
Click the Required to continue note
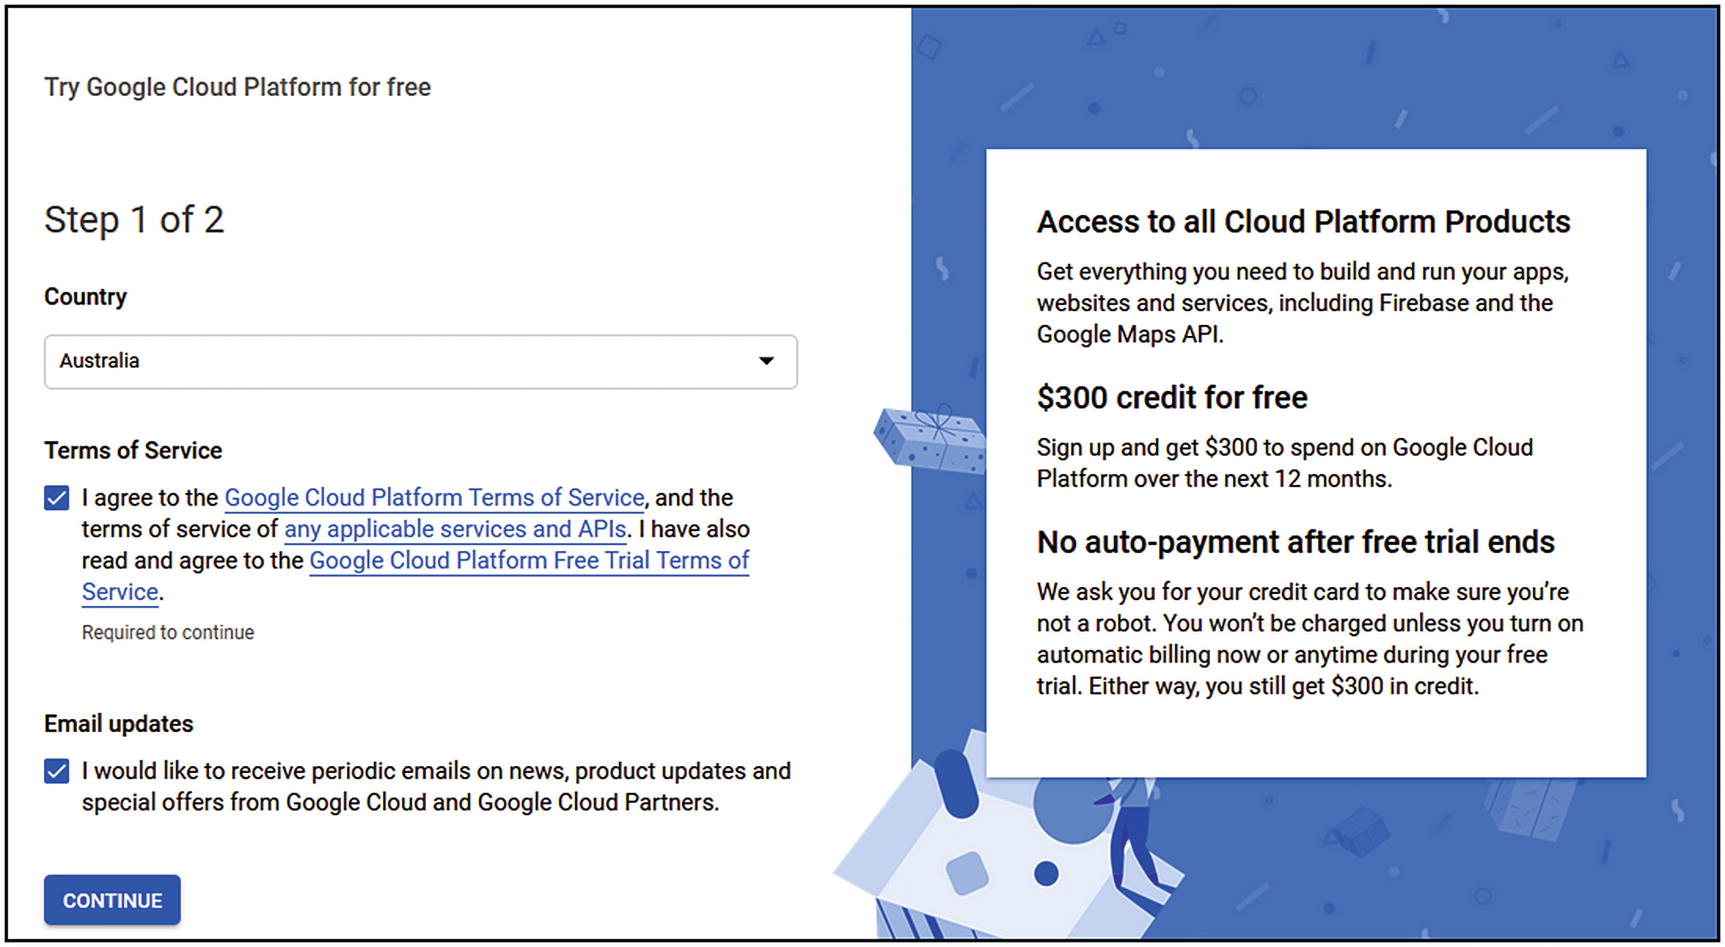[168, 633]
